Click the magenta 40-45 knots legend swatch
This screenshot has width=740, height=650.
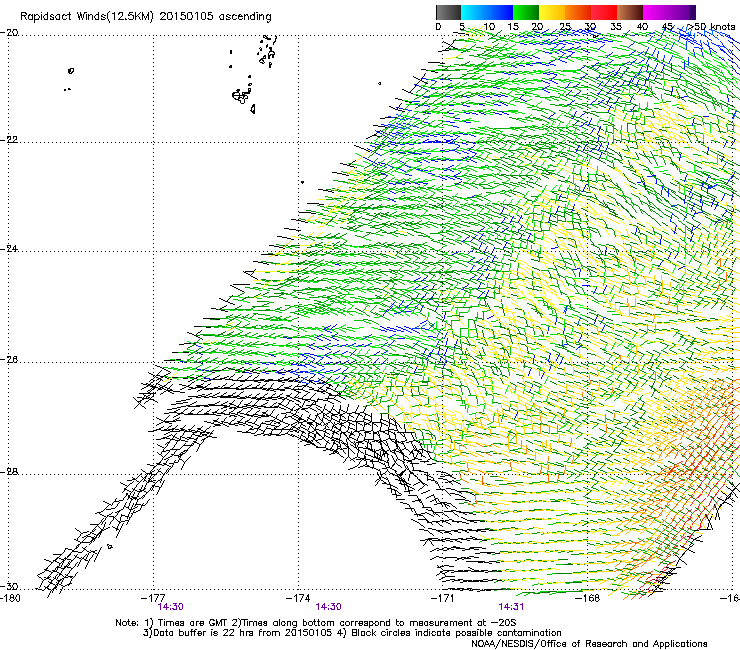pyautogui.click(x=656, y=12)
